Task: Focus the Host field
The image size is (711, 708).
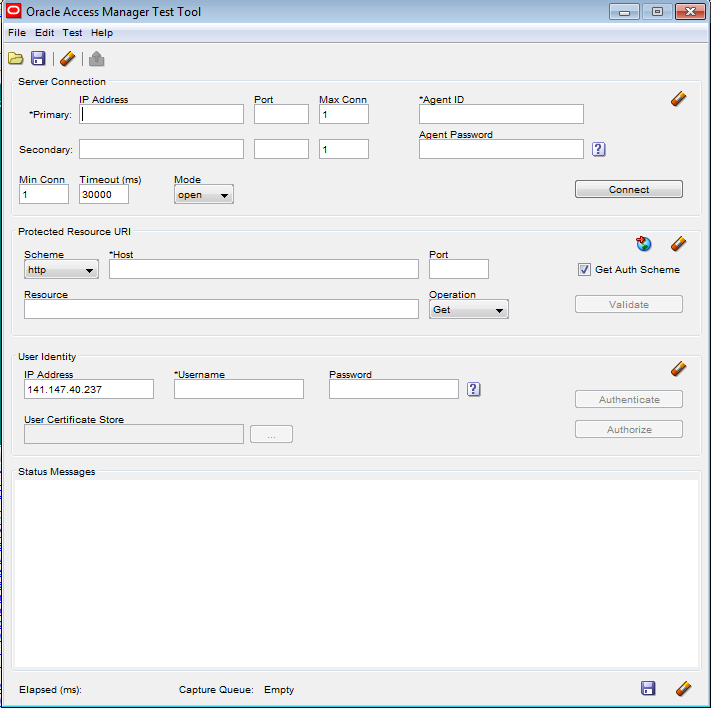Action: 263,269
